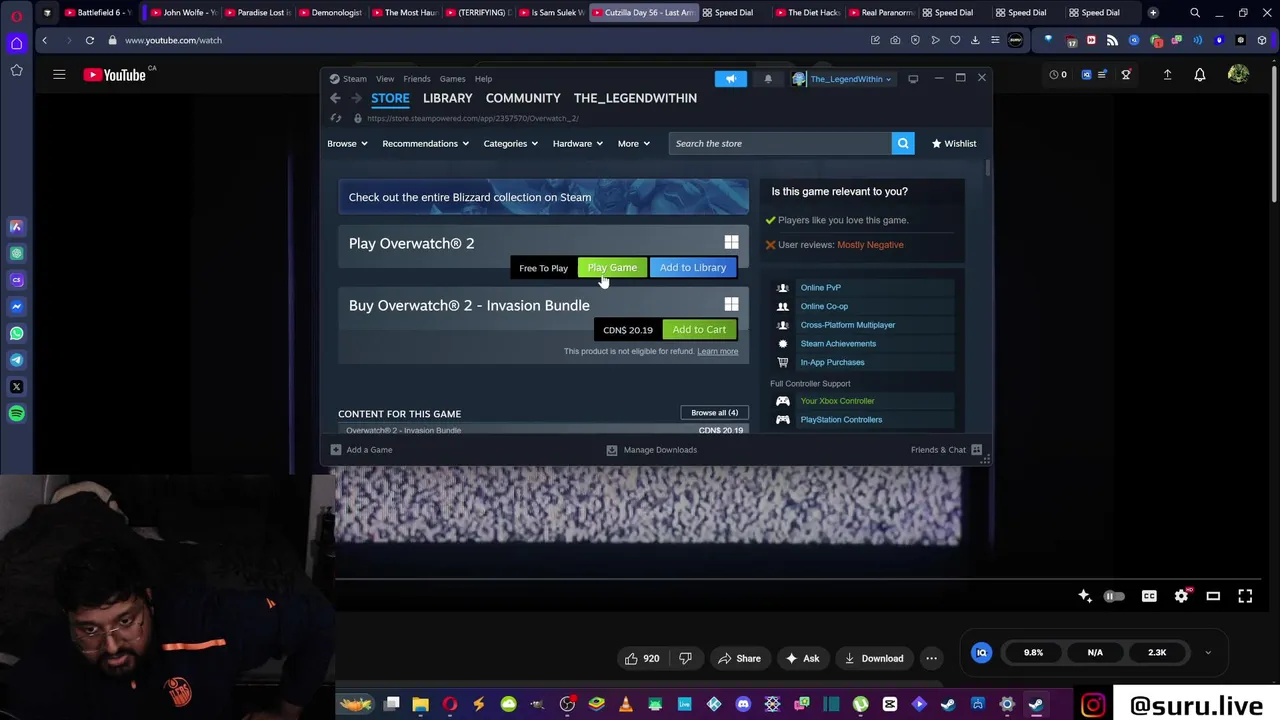The image size is (1280, 720).
Task: Toggle closed captions on the player
Action: tap(1149, 596)
